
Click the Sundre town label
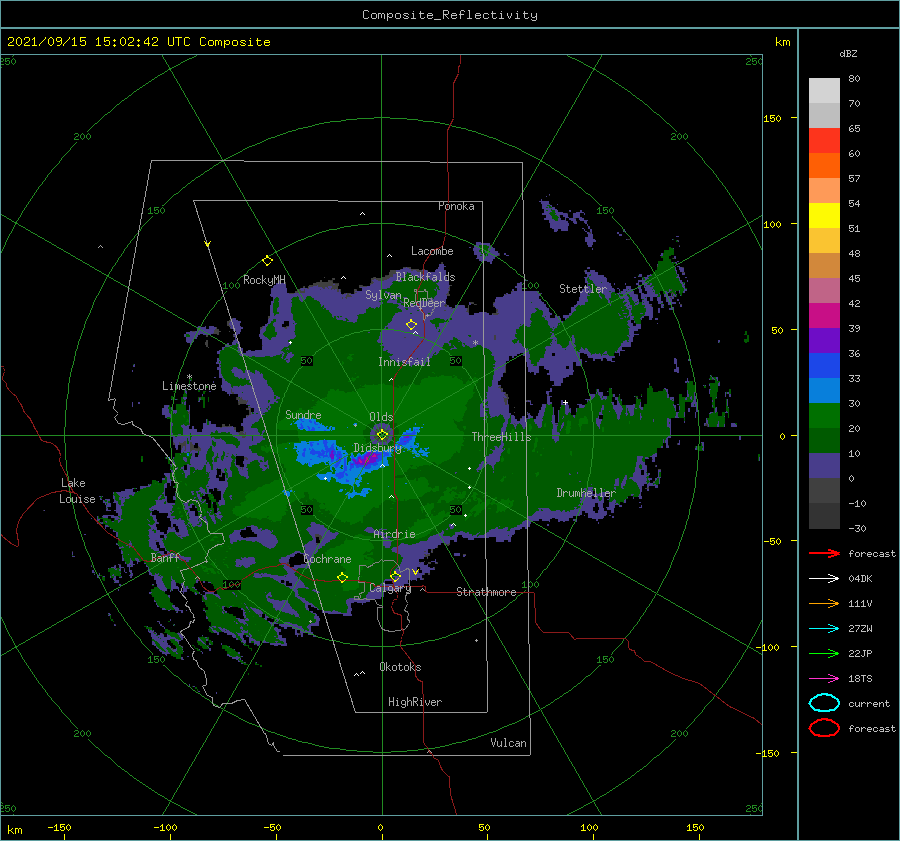tap(303, 415)
